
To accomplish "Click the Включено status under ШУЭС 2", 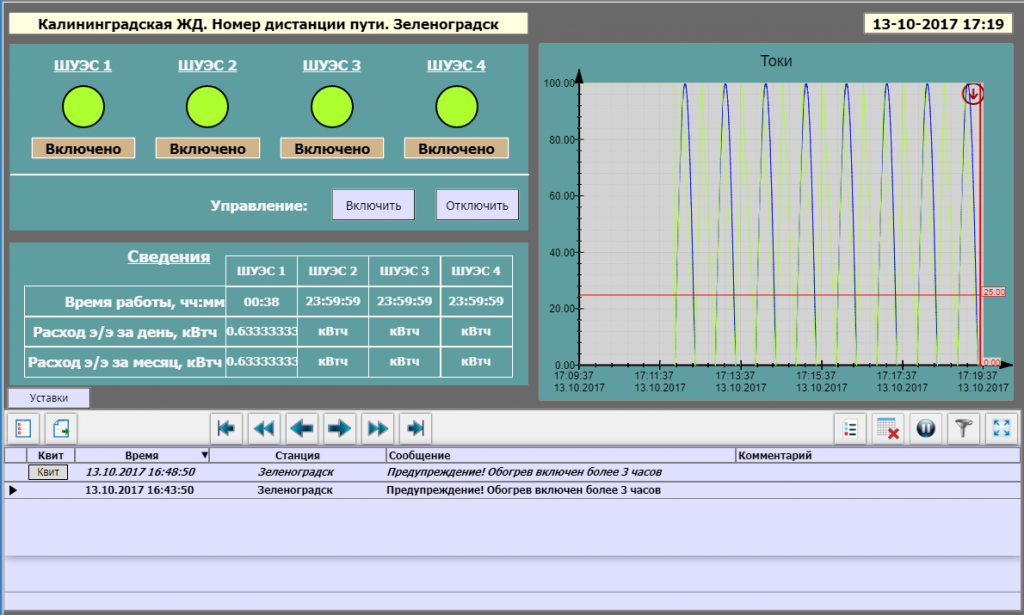I will pos(208,148).
